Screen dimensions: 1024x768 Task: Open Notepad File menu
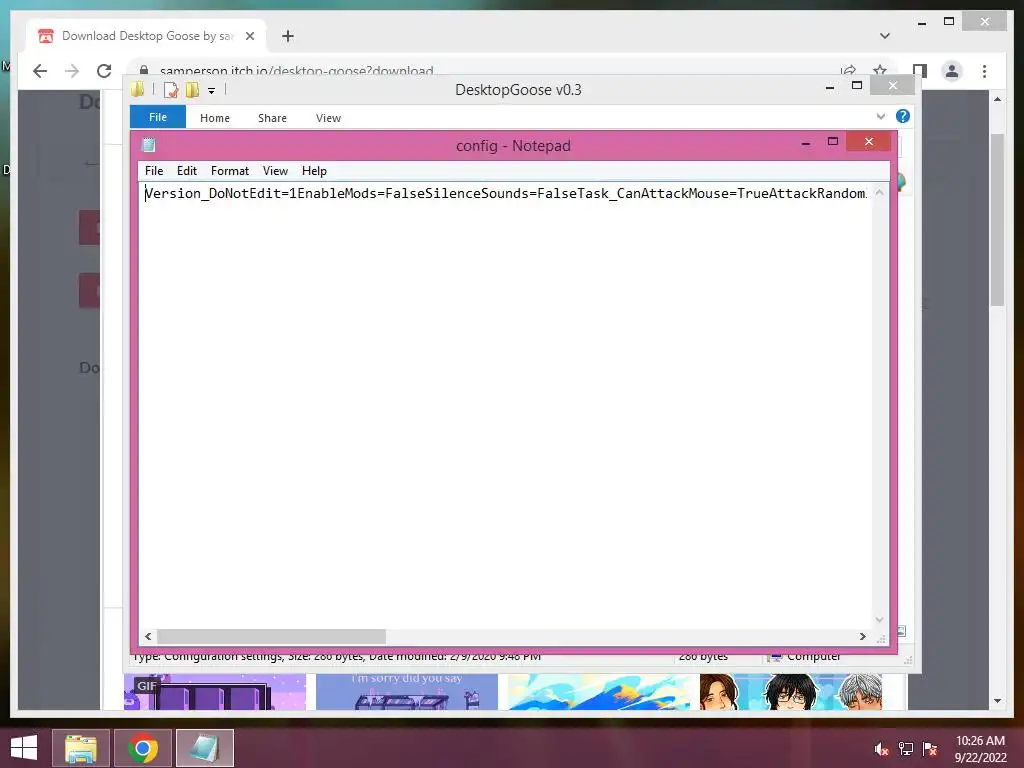154,171
